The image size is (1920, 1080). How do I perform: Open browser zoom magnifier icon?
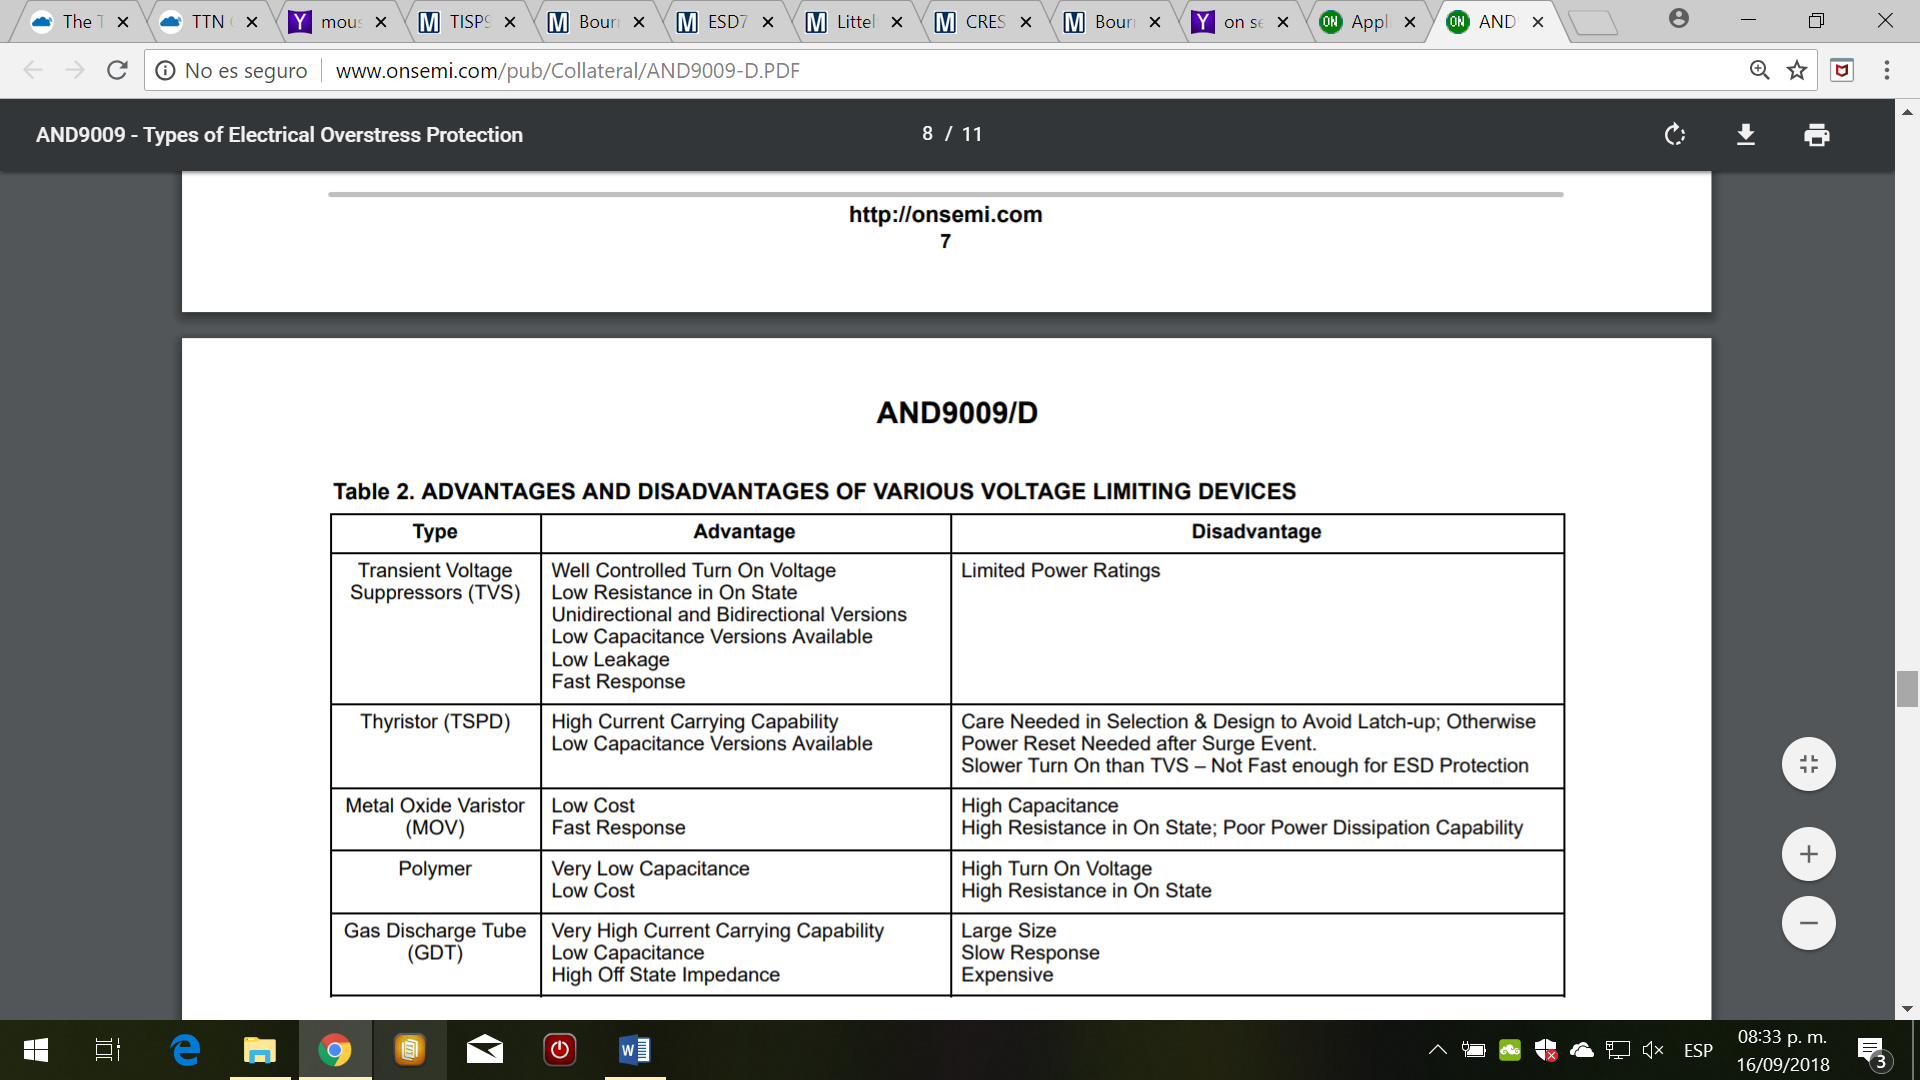pyautogui.click(x=1759, y=70)
